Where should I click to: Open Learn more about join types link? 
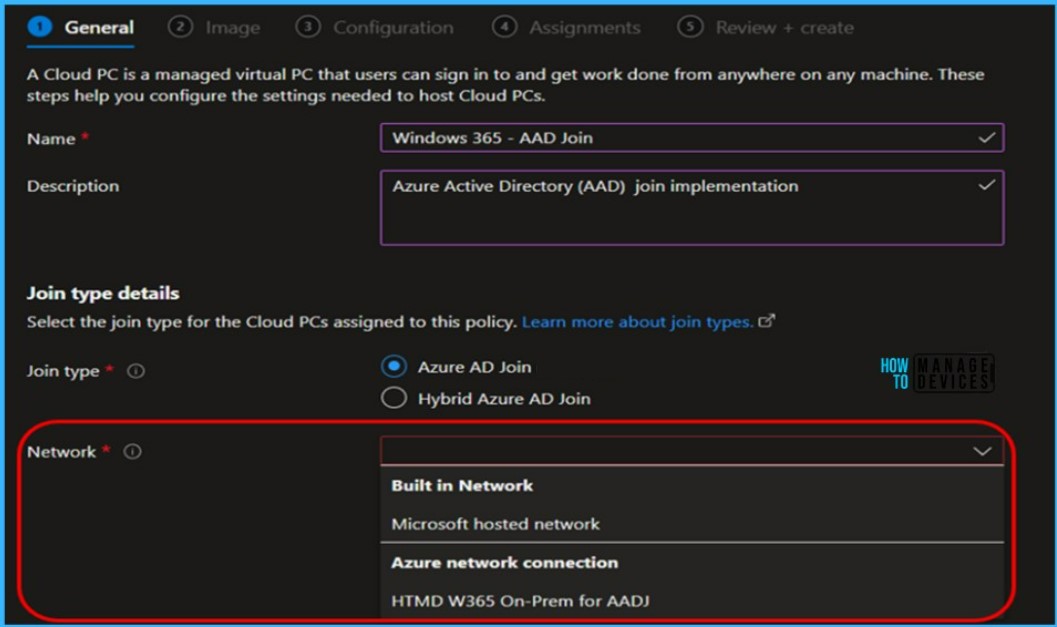[x=637, y=322]
